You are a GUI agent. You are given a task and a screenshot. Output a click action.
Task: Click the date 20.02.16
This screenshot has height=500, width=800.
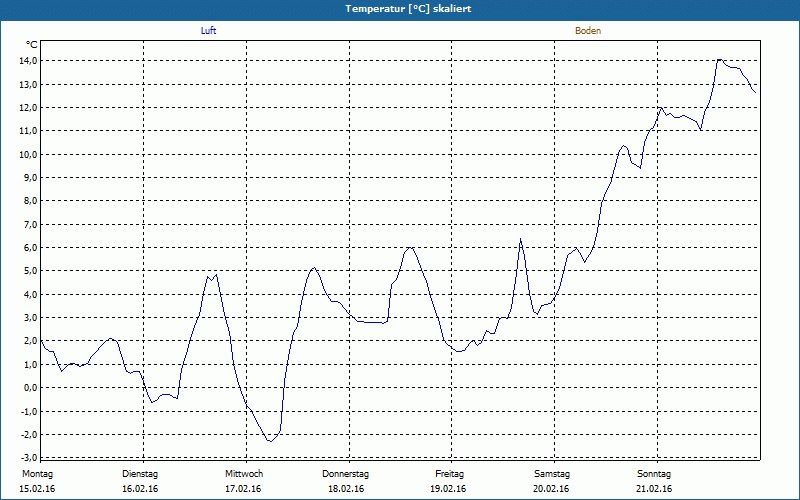pos(551,489)
